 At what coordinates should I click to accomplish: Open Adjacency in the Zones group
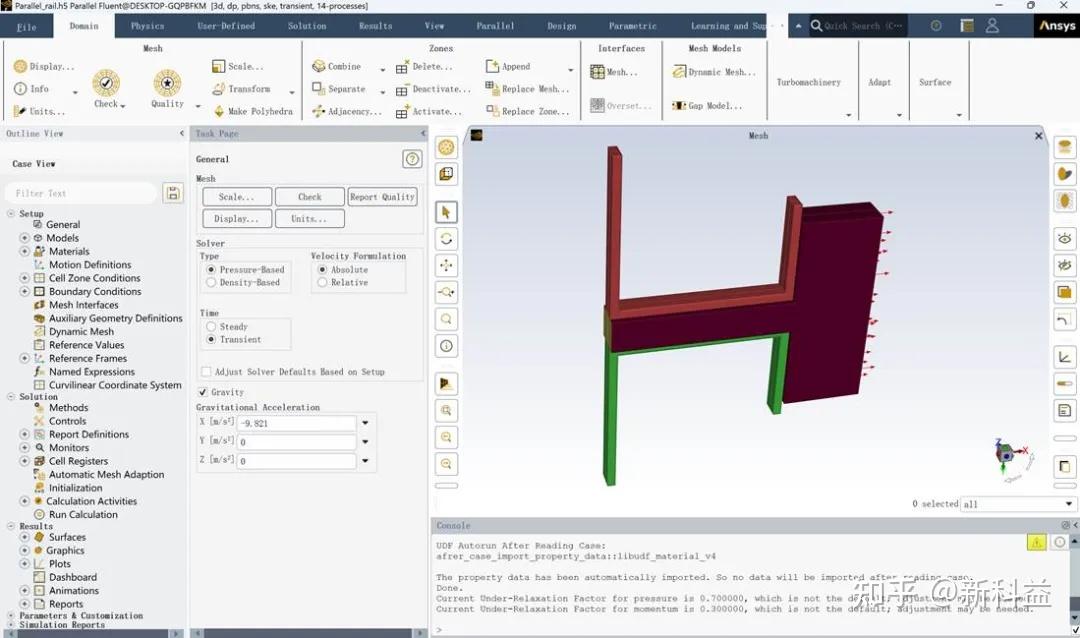[x=347, y=111]
